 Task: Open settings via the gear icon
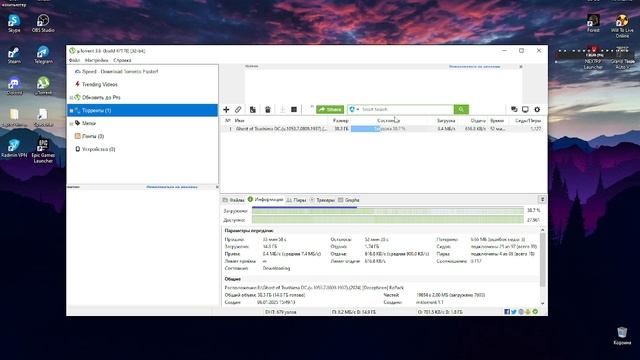pos(537,109)
